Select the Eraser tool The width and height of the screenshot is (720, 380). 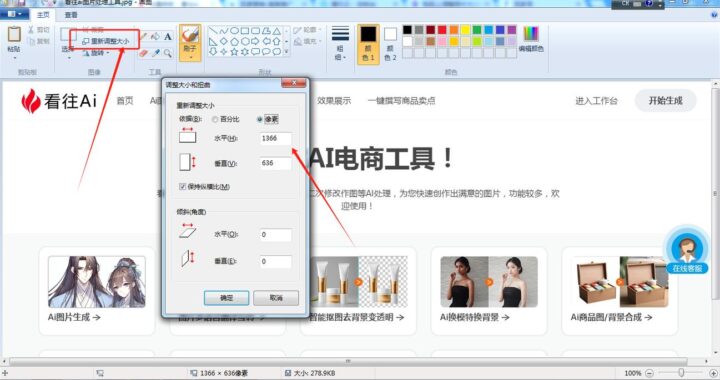click(x=144, y=53)
